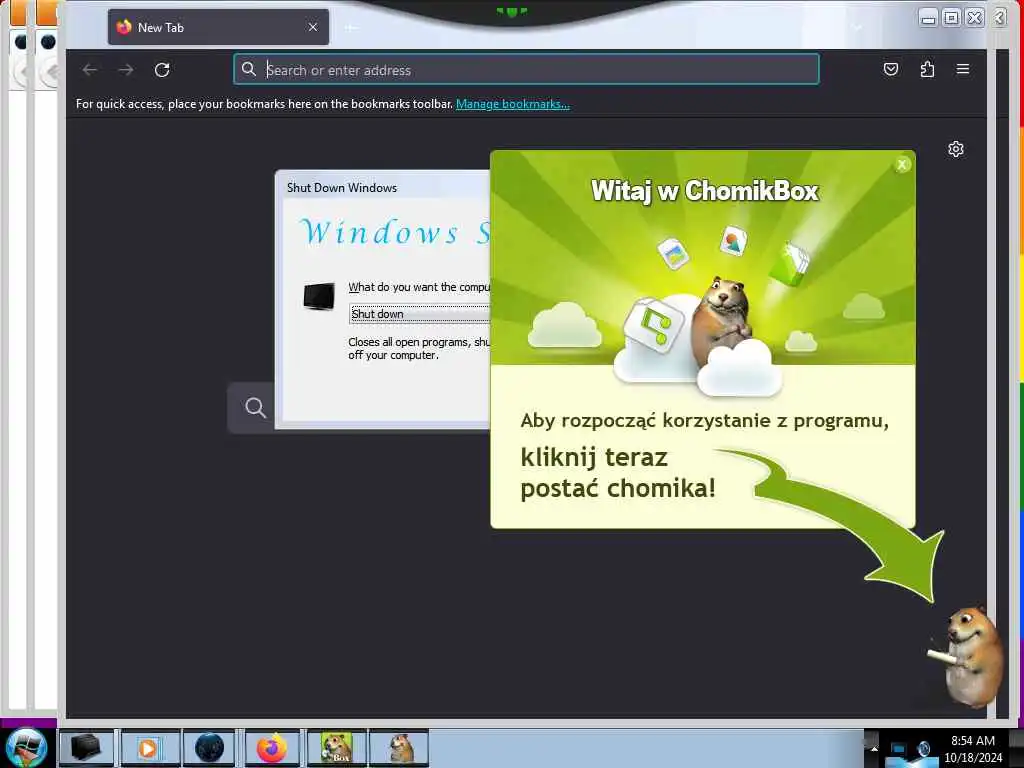Click the magnifier in the new tab search box

[x=255, y=408]
